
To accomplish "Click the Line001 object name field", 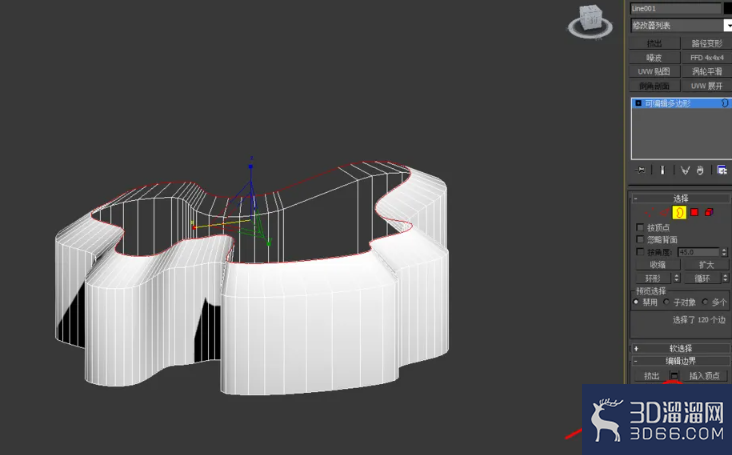I will 676,8.
